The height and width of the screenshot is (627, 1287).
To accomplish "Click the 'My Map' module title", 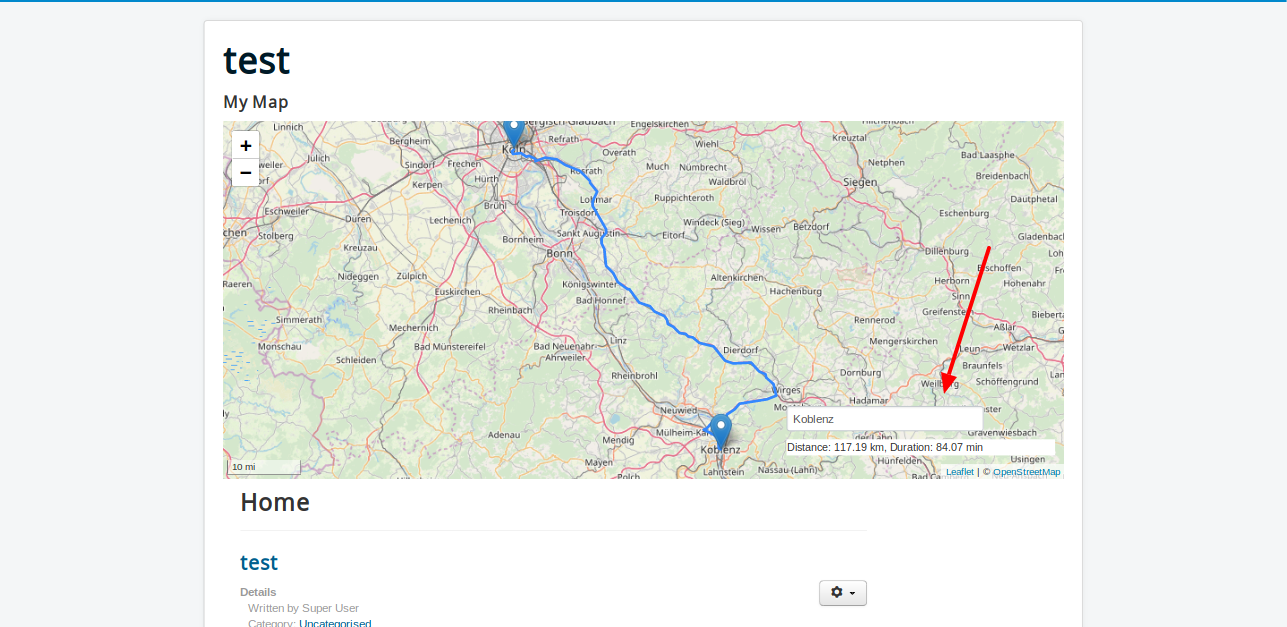I will [x=256, y=102].
